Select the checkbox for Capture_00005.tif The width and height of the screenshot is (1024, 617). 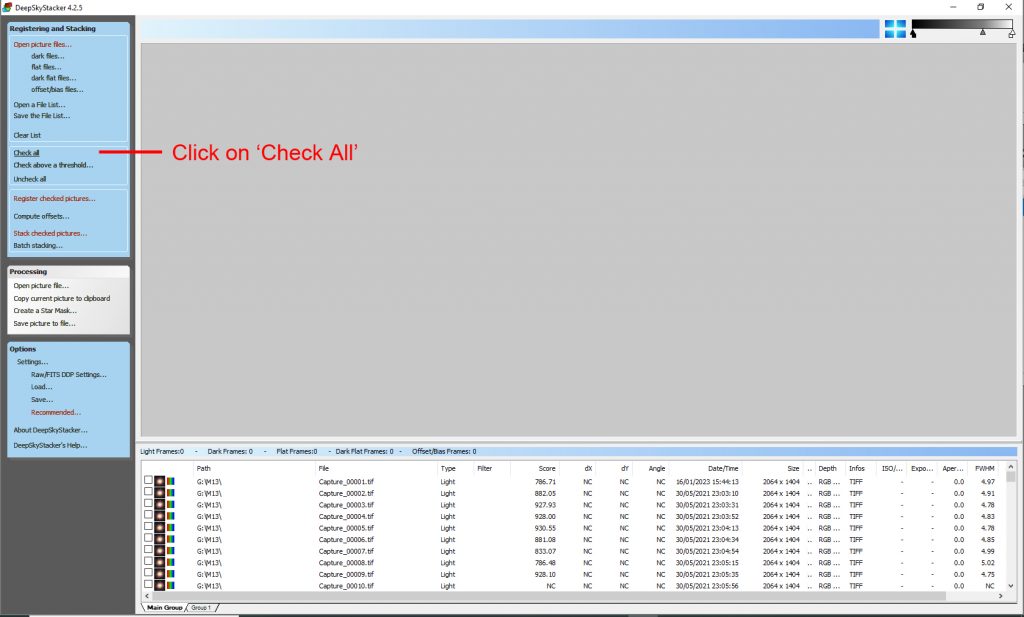click(x=148, y=527)
